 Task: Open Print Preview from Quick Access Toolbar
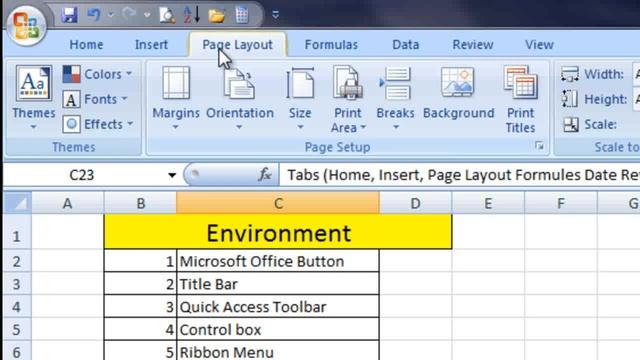point(167,15)
